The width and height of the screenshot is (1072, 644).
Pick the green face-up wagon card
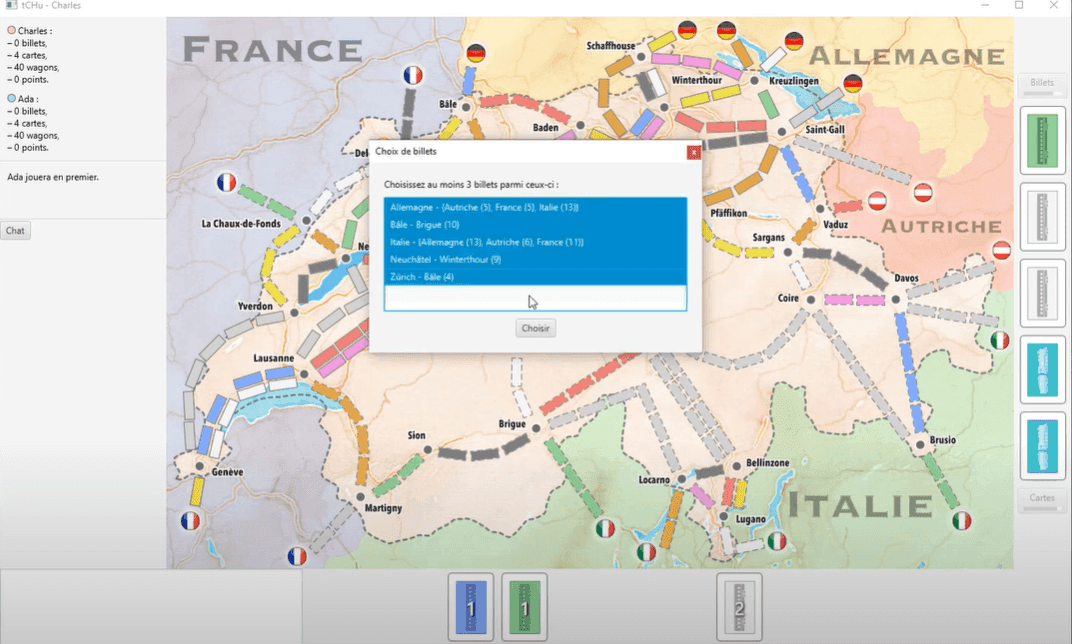(x=1043, y=141)
